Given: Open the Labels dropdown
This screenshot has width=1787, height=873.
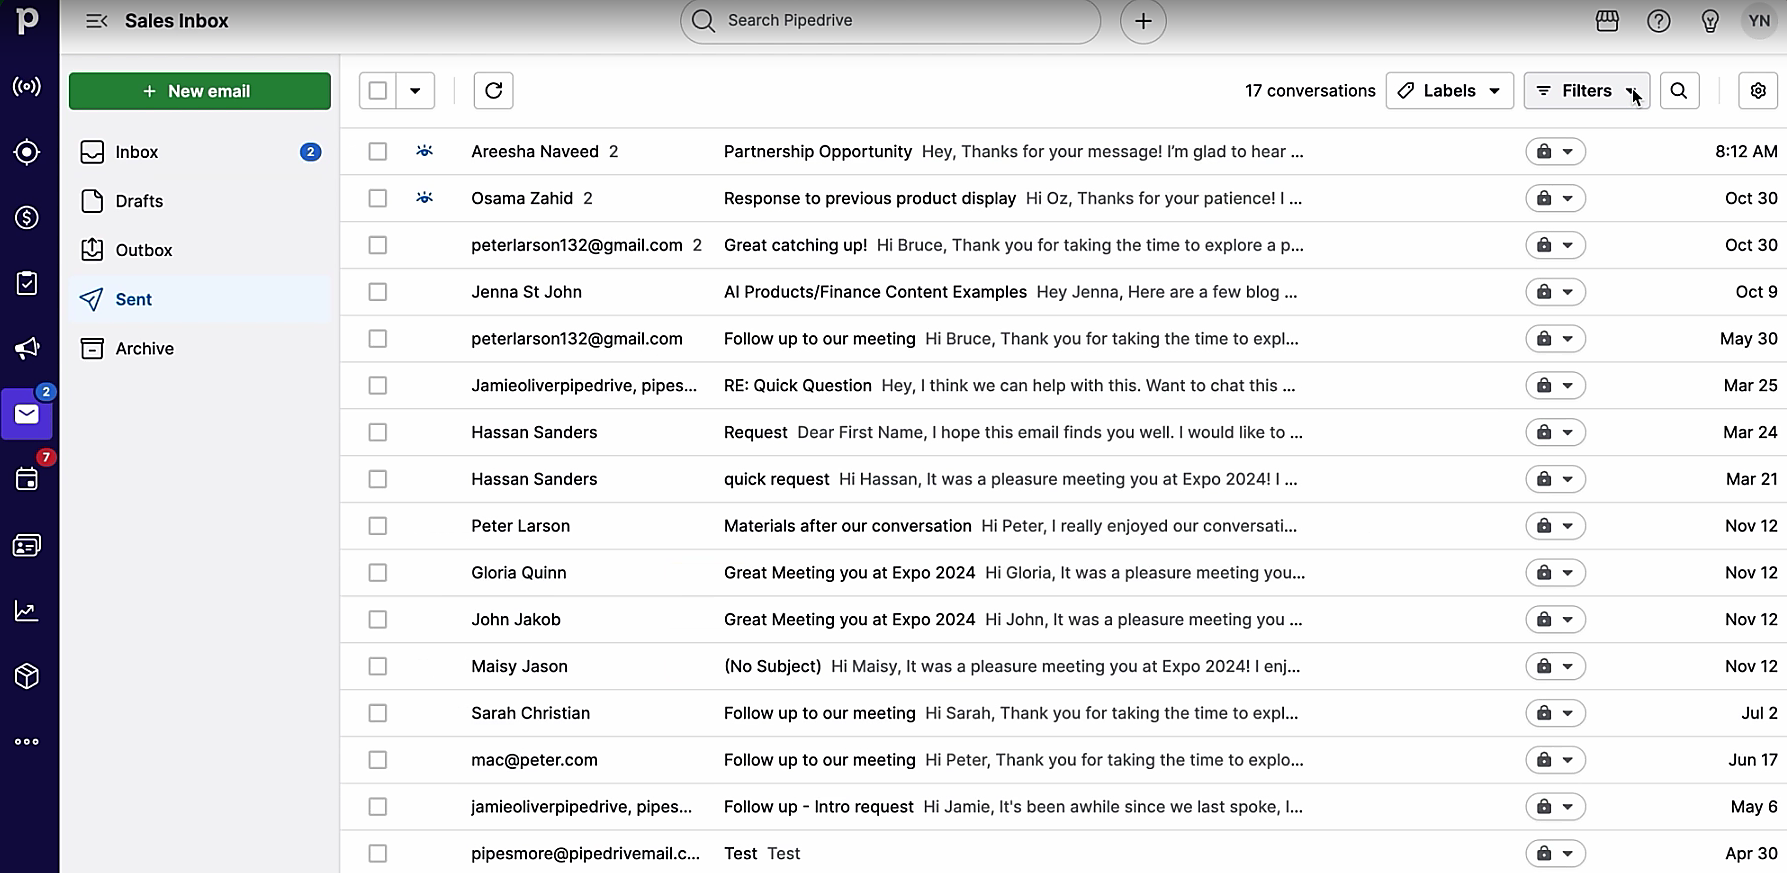Looking at the screenshot, I should [x=1449, y=91].
